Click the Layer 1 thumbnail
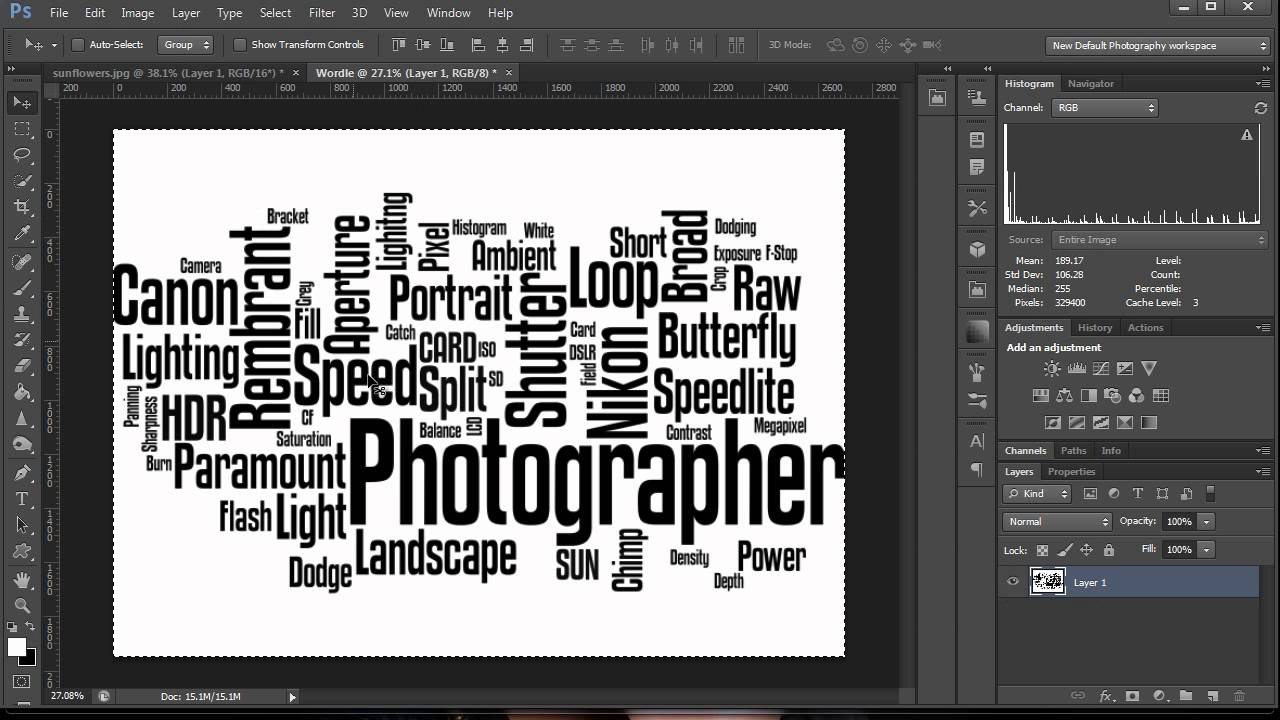Screen dimensions: 1280x720 point(1048,582)
